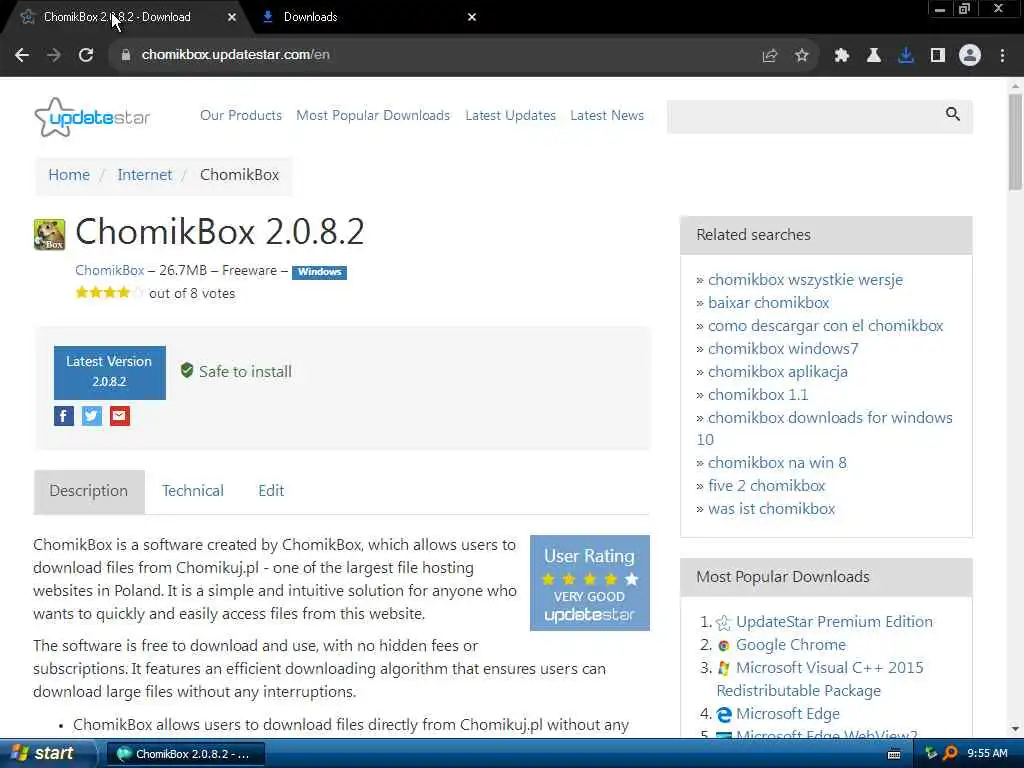Open chomikbox aplikacja related search
1024x768 pixels.
click(778, 372)
